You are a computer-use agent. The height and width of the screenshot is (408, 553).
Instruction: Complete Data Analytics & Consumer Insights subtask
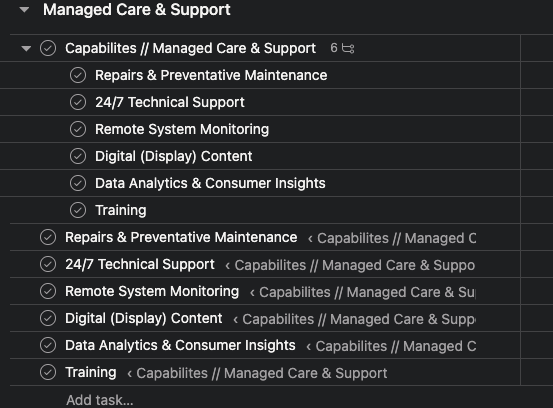pos(78,183)
